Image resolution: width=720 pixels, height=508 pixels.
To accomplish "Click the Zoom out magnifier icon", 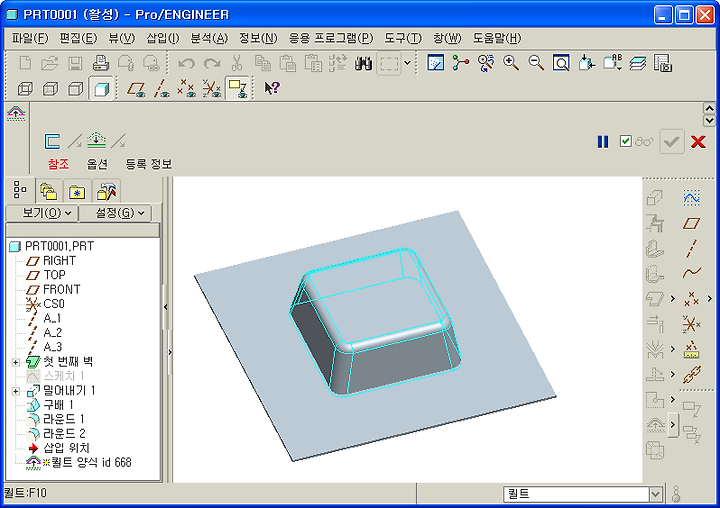I will pos(536,63).
